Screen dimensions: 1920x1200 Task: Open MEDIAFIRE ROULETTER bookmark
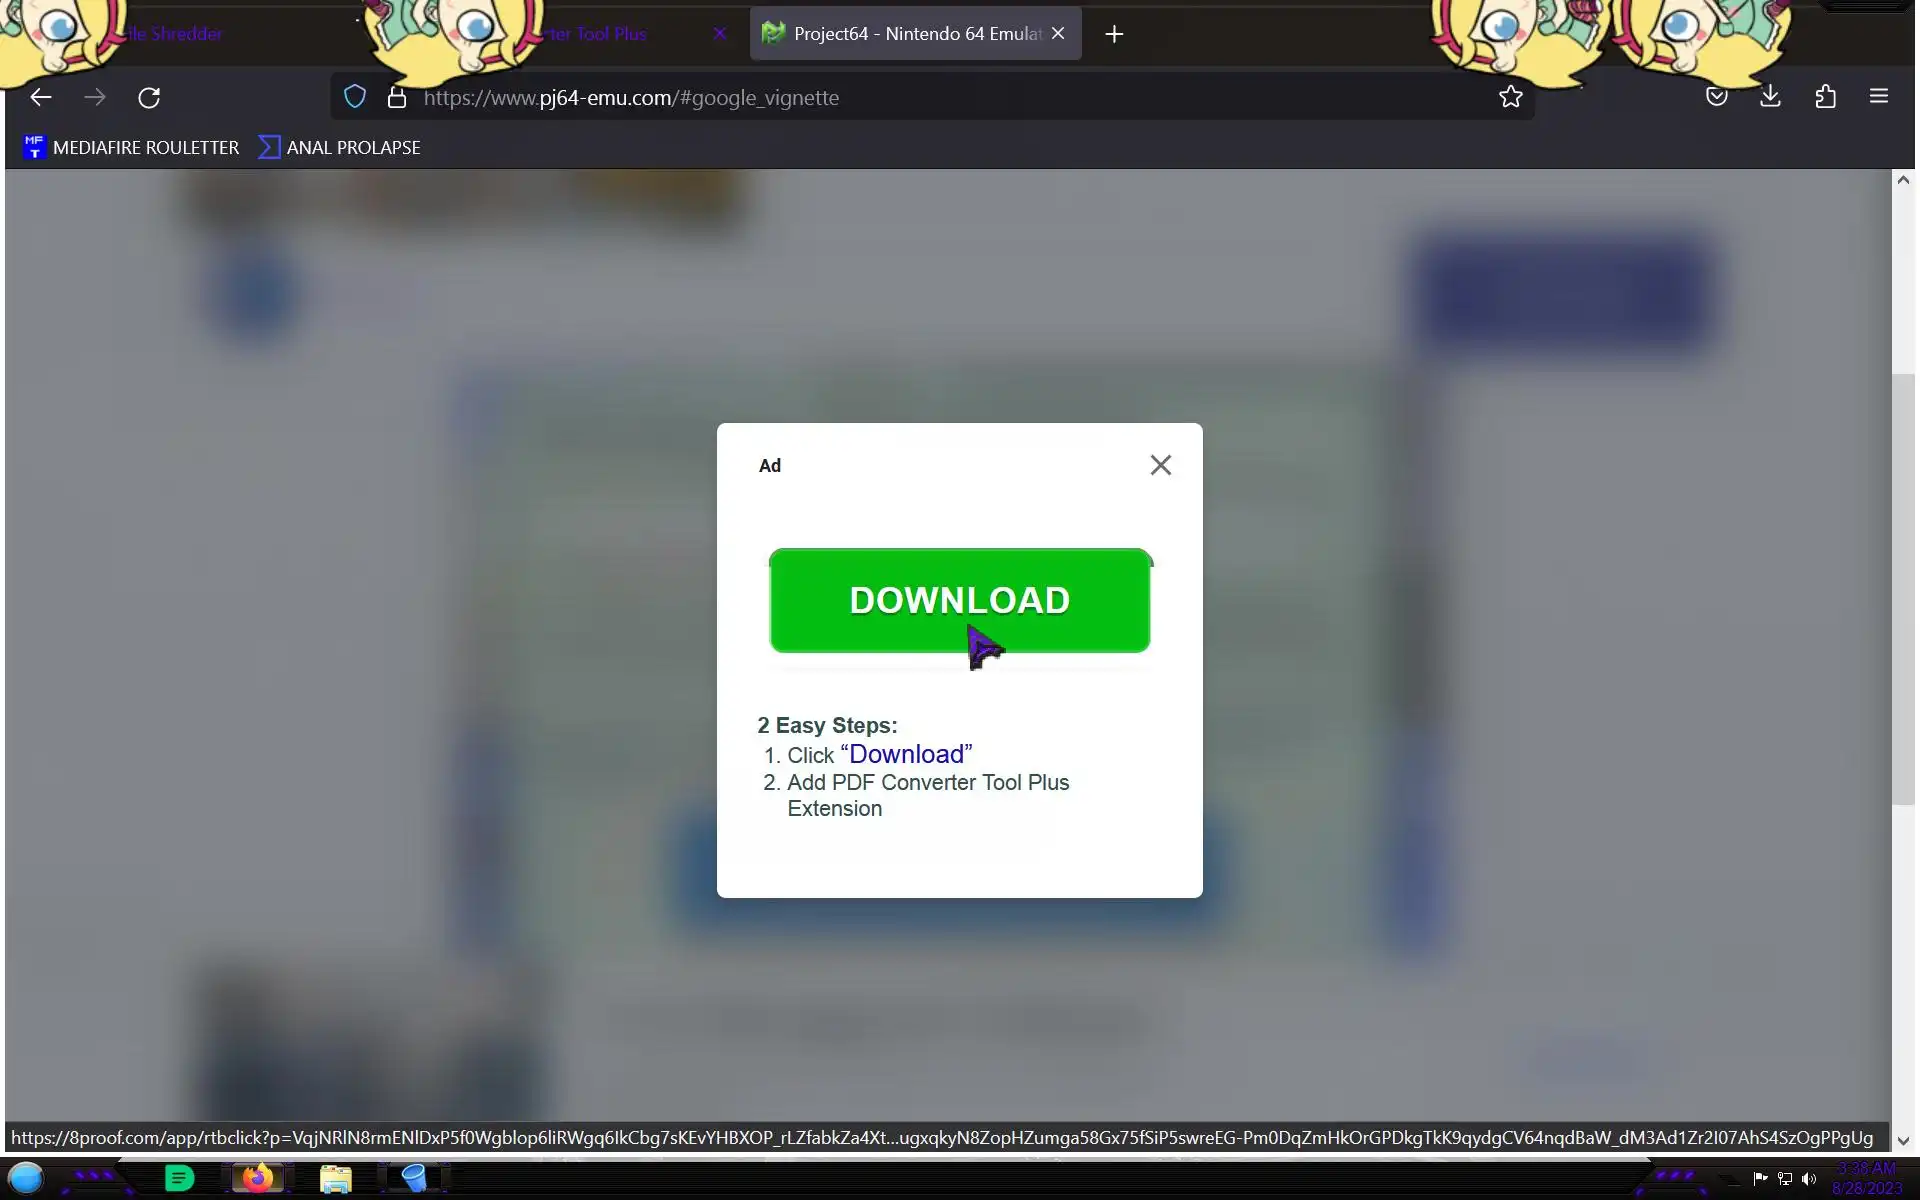pyautogui.click(x=131, y=147)
